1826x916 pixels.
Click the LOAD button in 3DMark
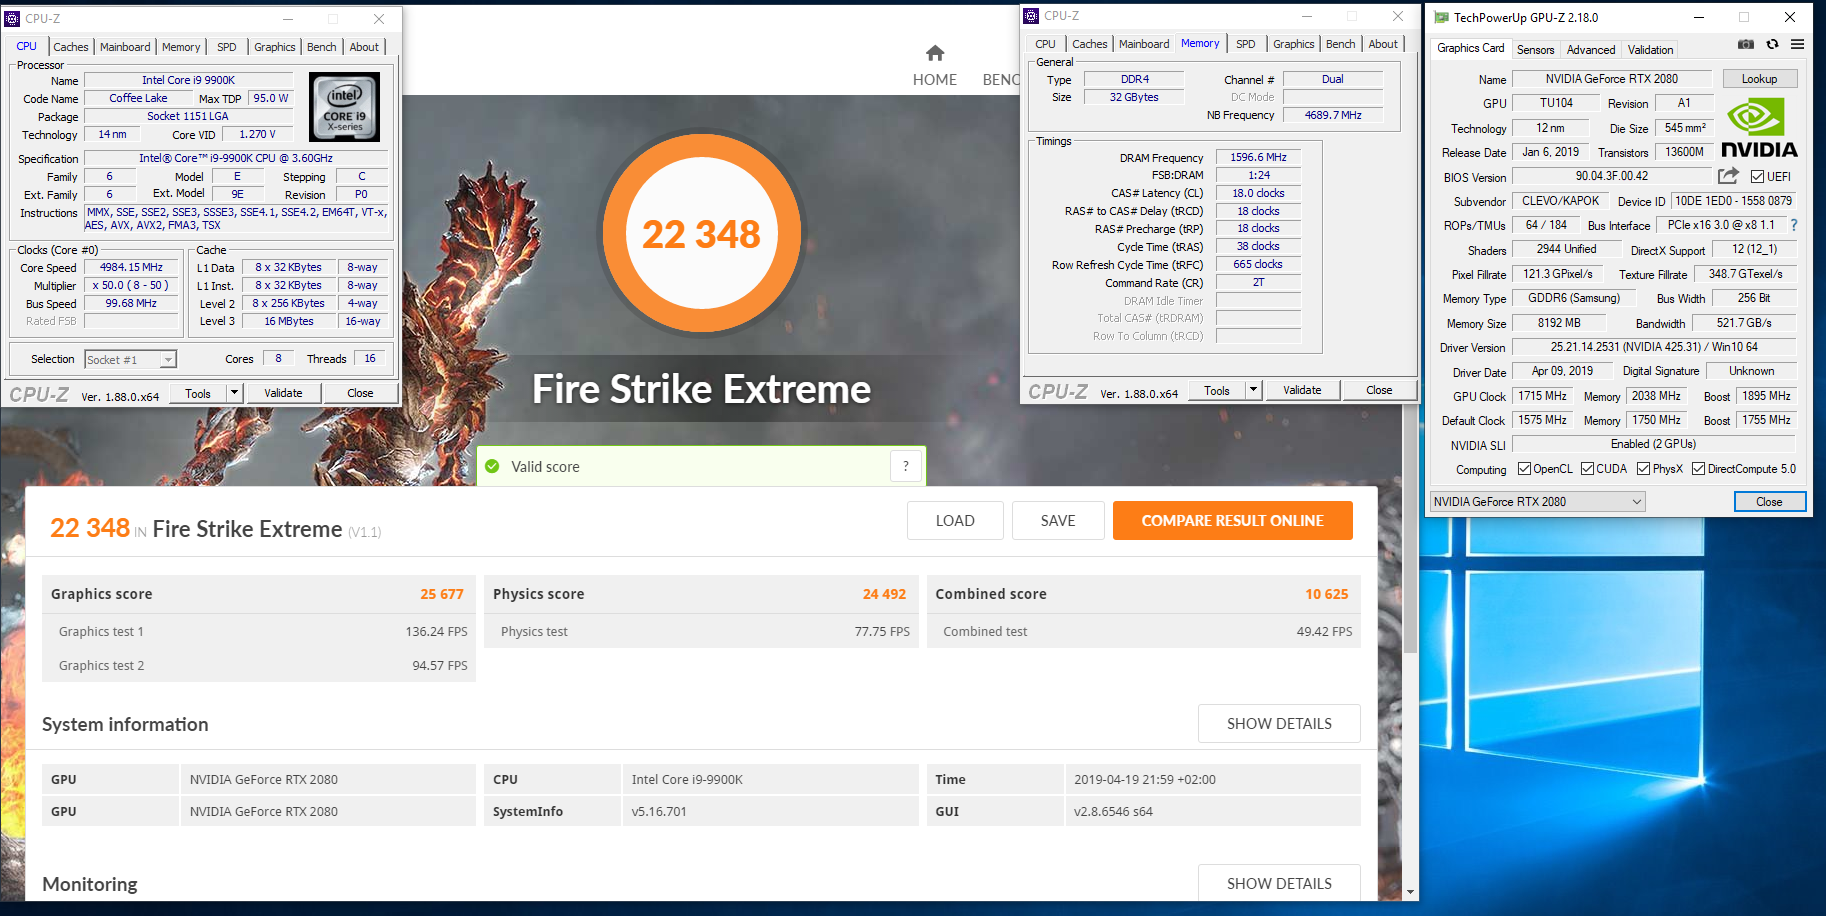pyautogui.click(x=955, y=521)
